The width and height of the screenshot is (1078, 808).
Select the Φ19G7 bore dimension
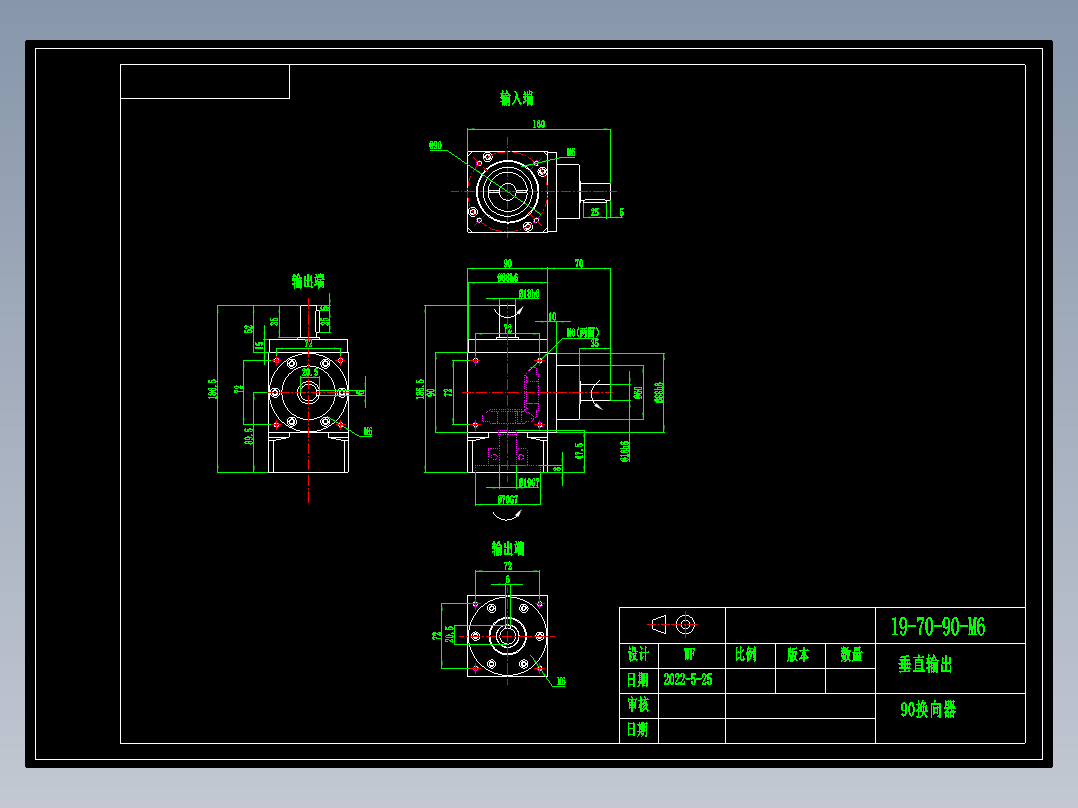(529, 483)
